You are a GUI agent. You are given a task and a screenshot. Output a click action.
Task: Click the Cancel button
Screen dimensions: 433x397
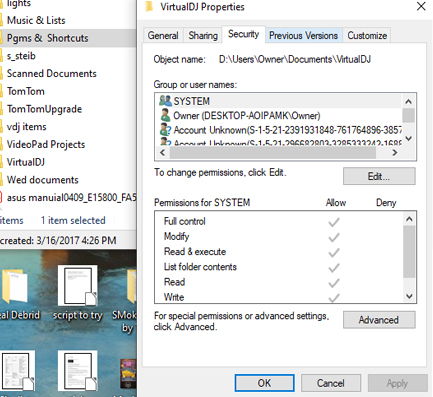point(331,383)
